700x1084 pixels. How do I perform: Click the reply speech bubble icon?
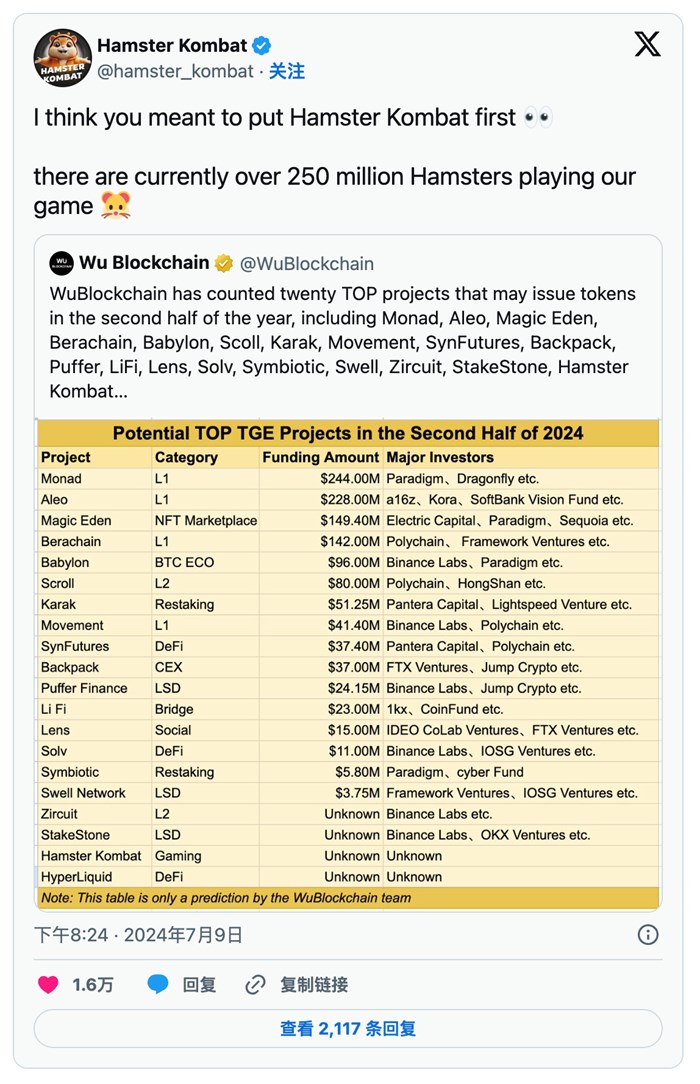(x=158, y=984)
